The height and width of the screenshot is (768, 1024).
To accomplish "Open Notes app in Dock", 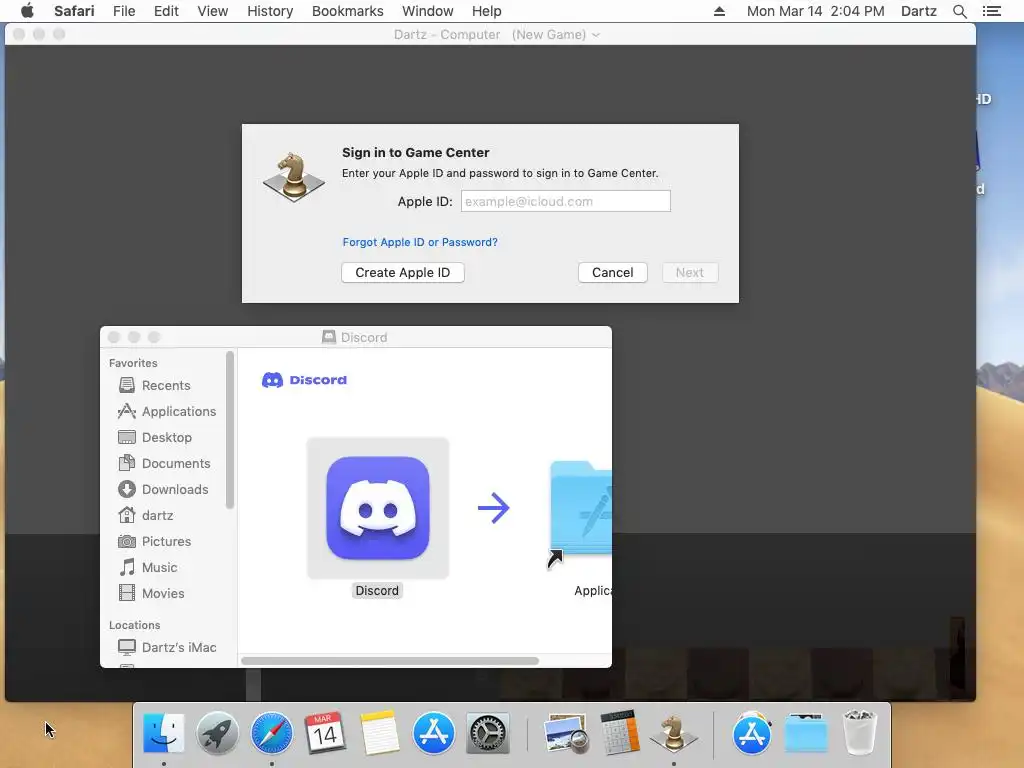I will click(379, 733).
